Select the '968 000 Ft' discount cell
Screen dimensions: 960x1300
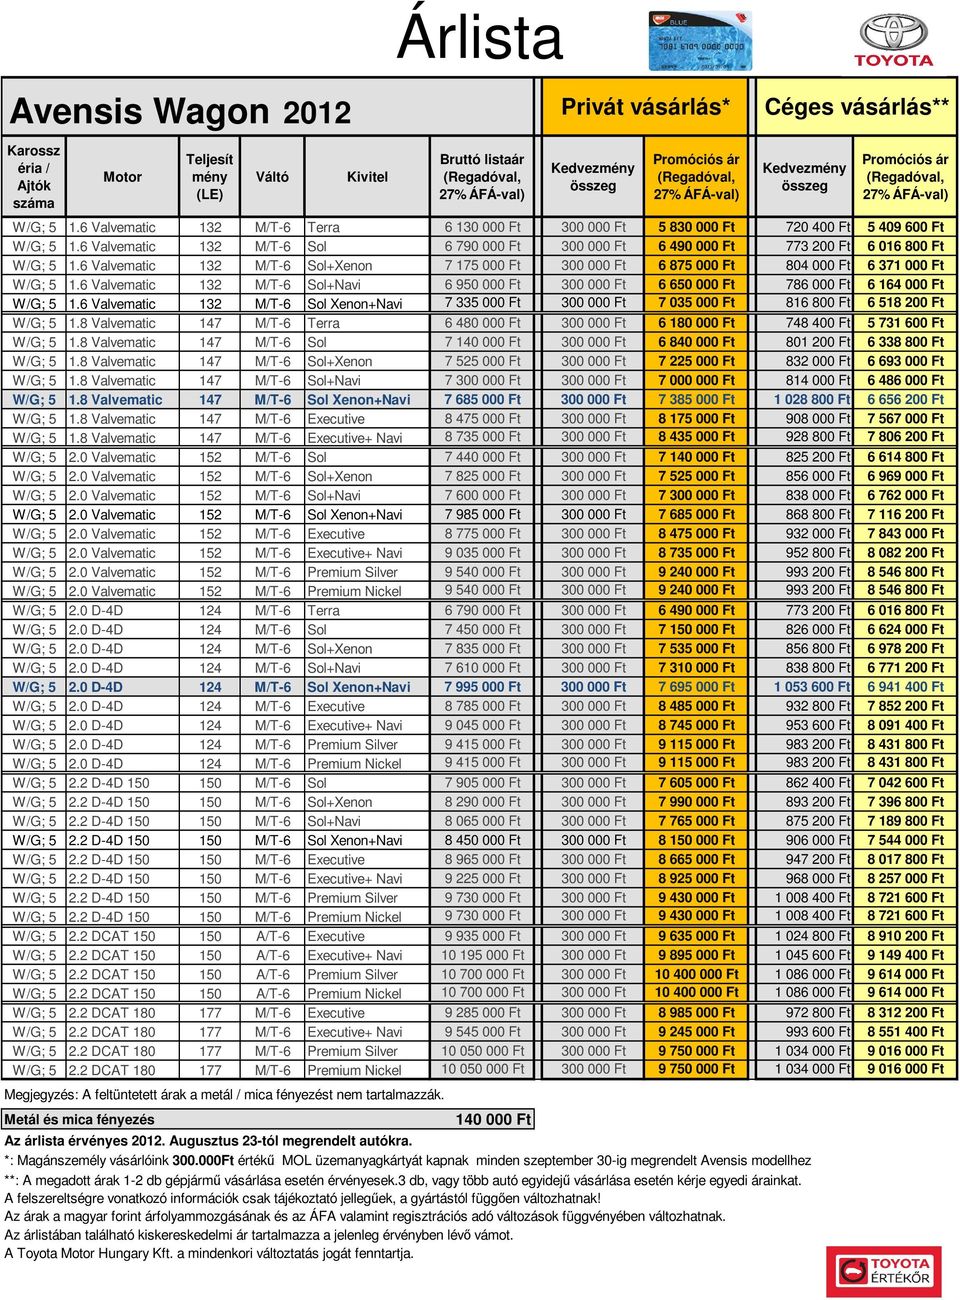[817, 878]
